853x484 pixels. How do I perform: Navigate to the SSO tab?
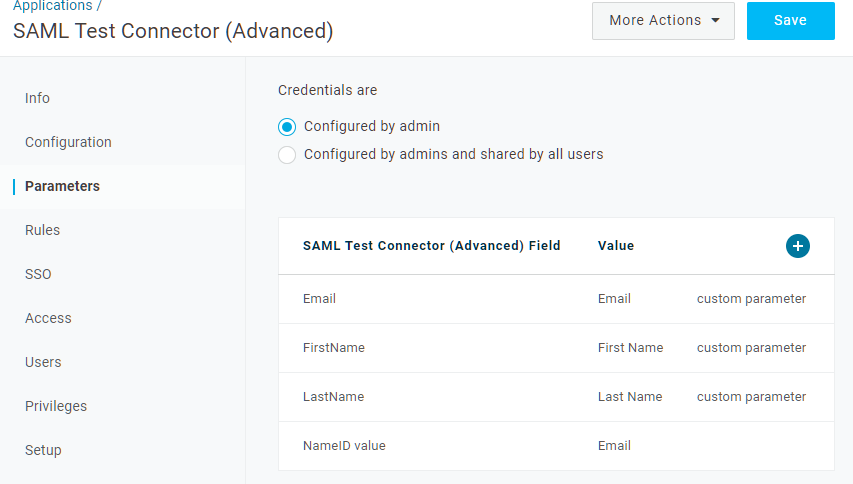(38, 274)
